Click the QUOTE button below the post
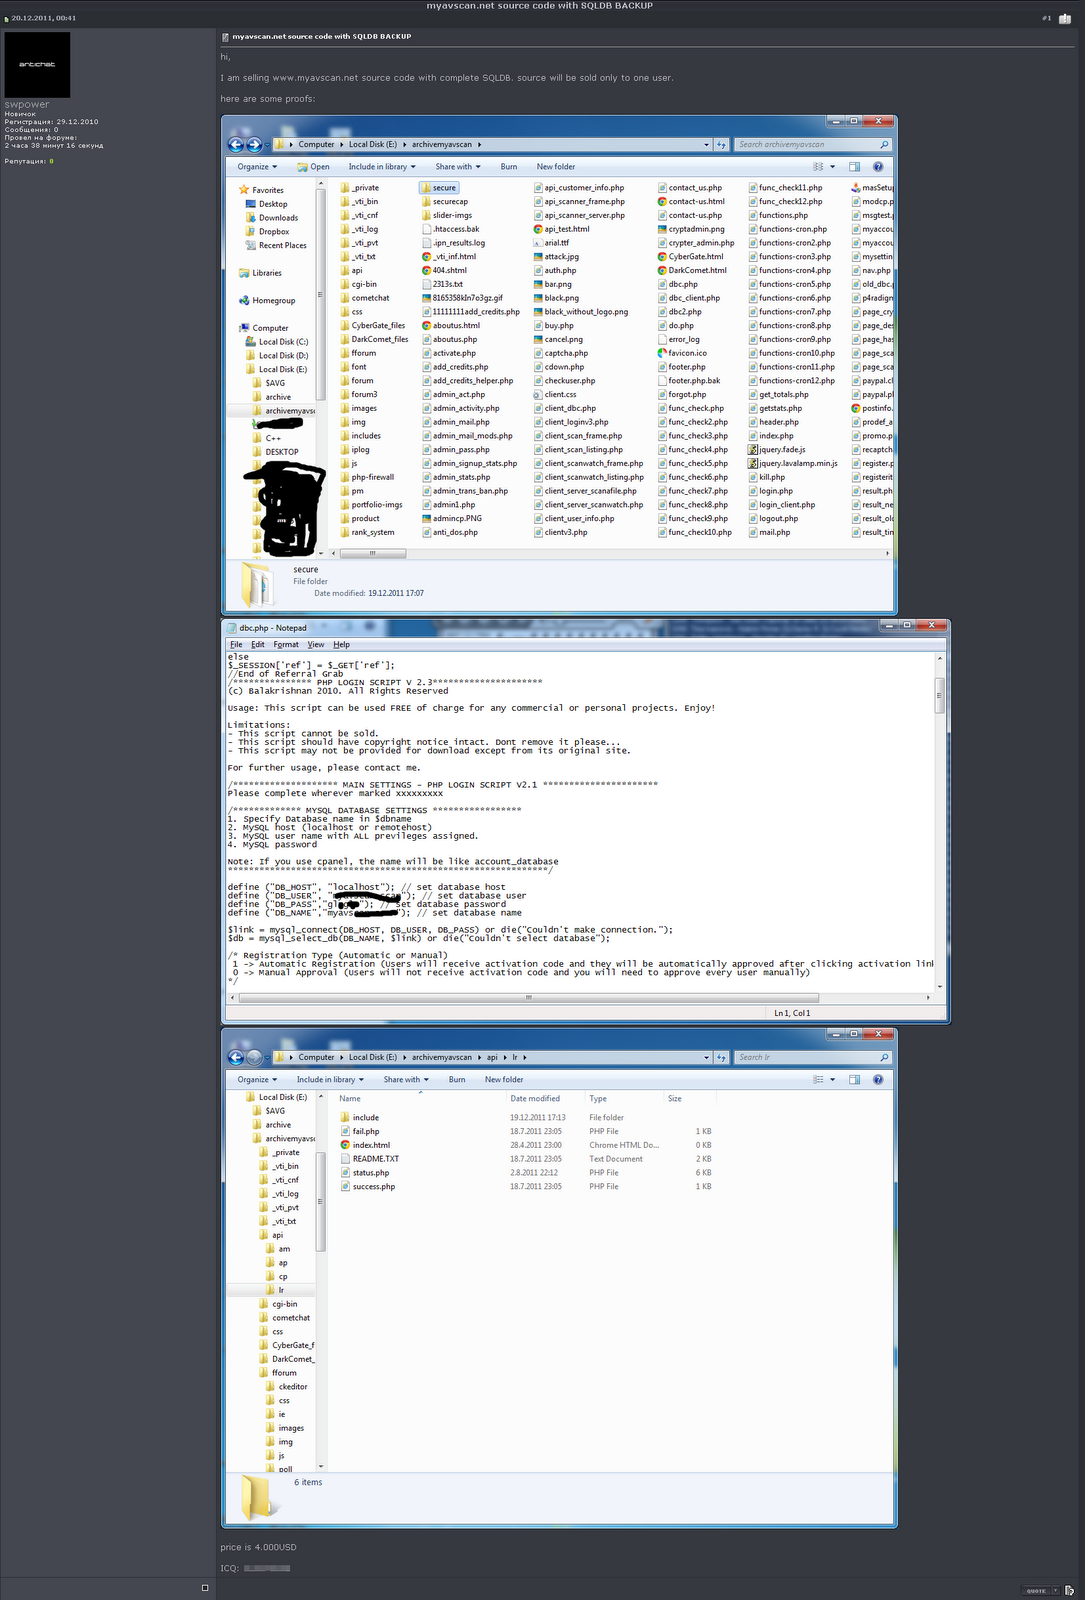 (1036, 1590)
